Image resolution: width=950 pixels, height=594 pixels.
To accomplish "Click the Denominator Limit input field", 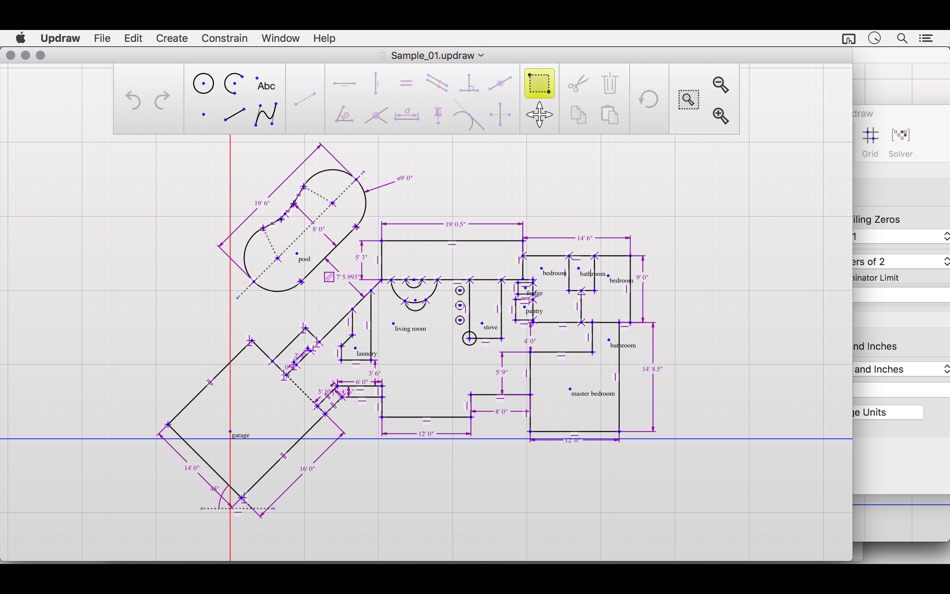I will [901, 295].
